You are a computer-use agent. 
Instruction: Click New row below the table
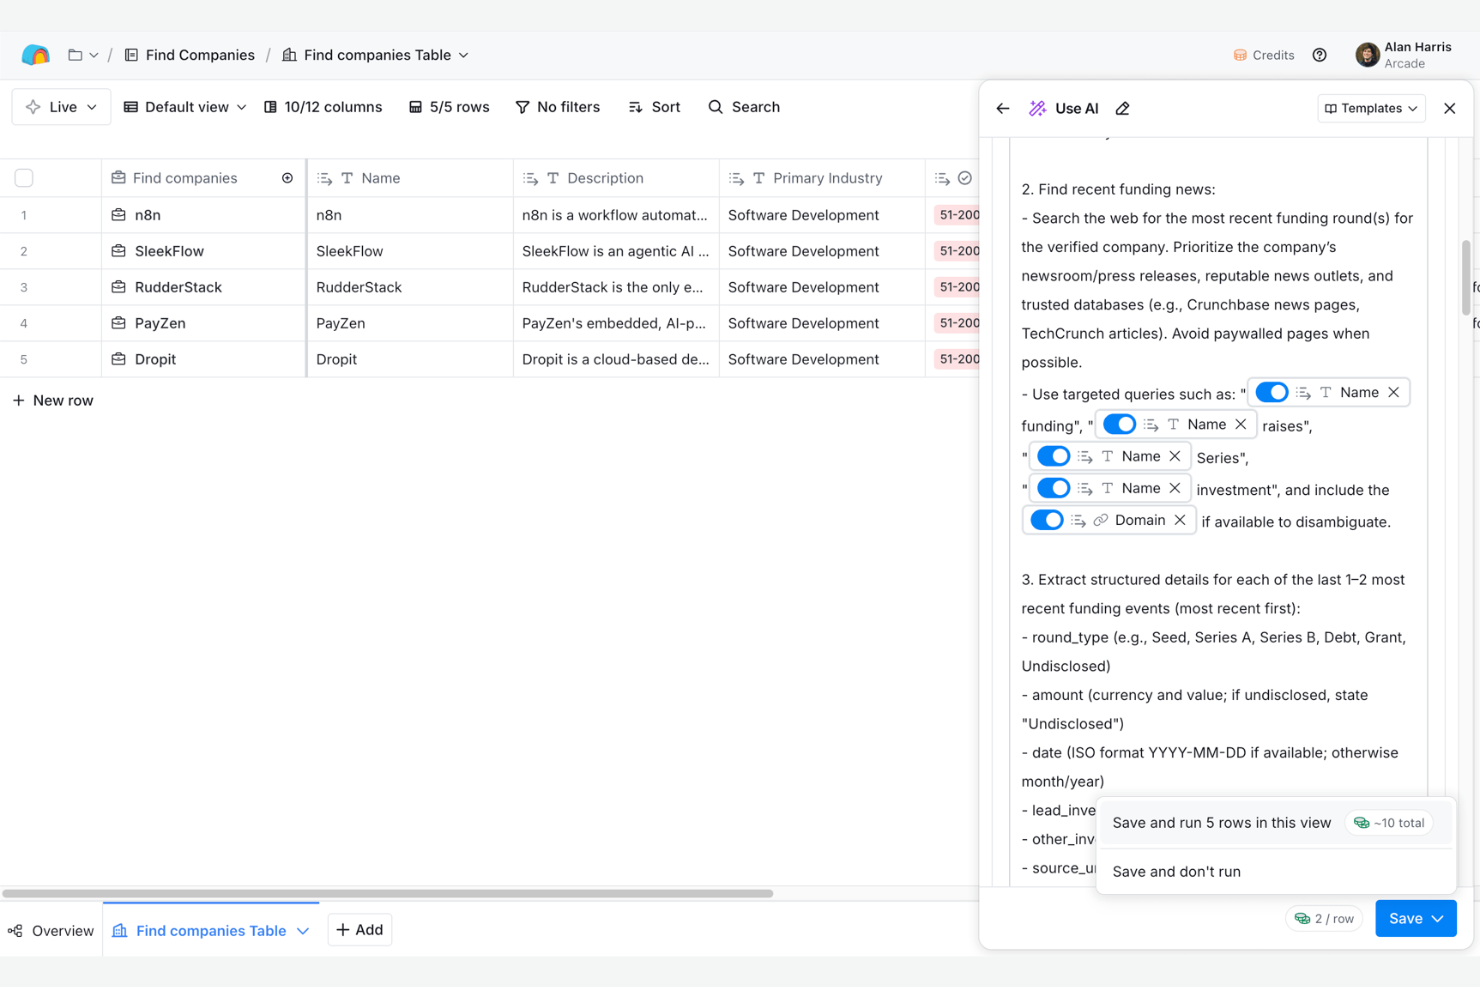pos(53,400)
